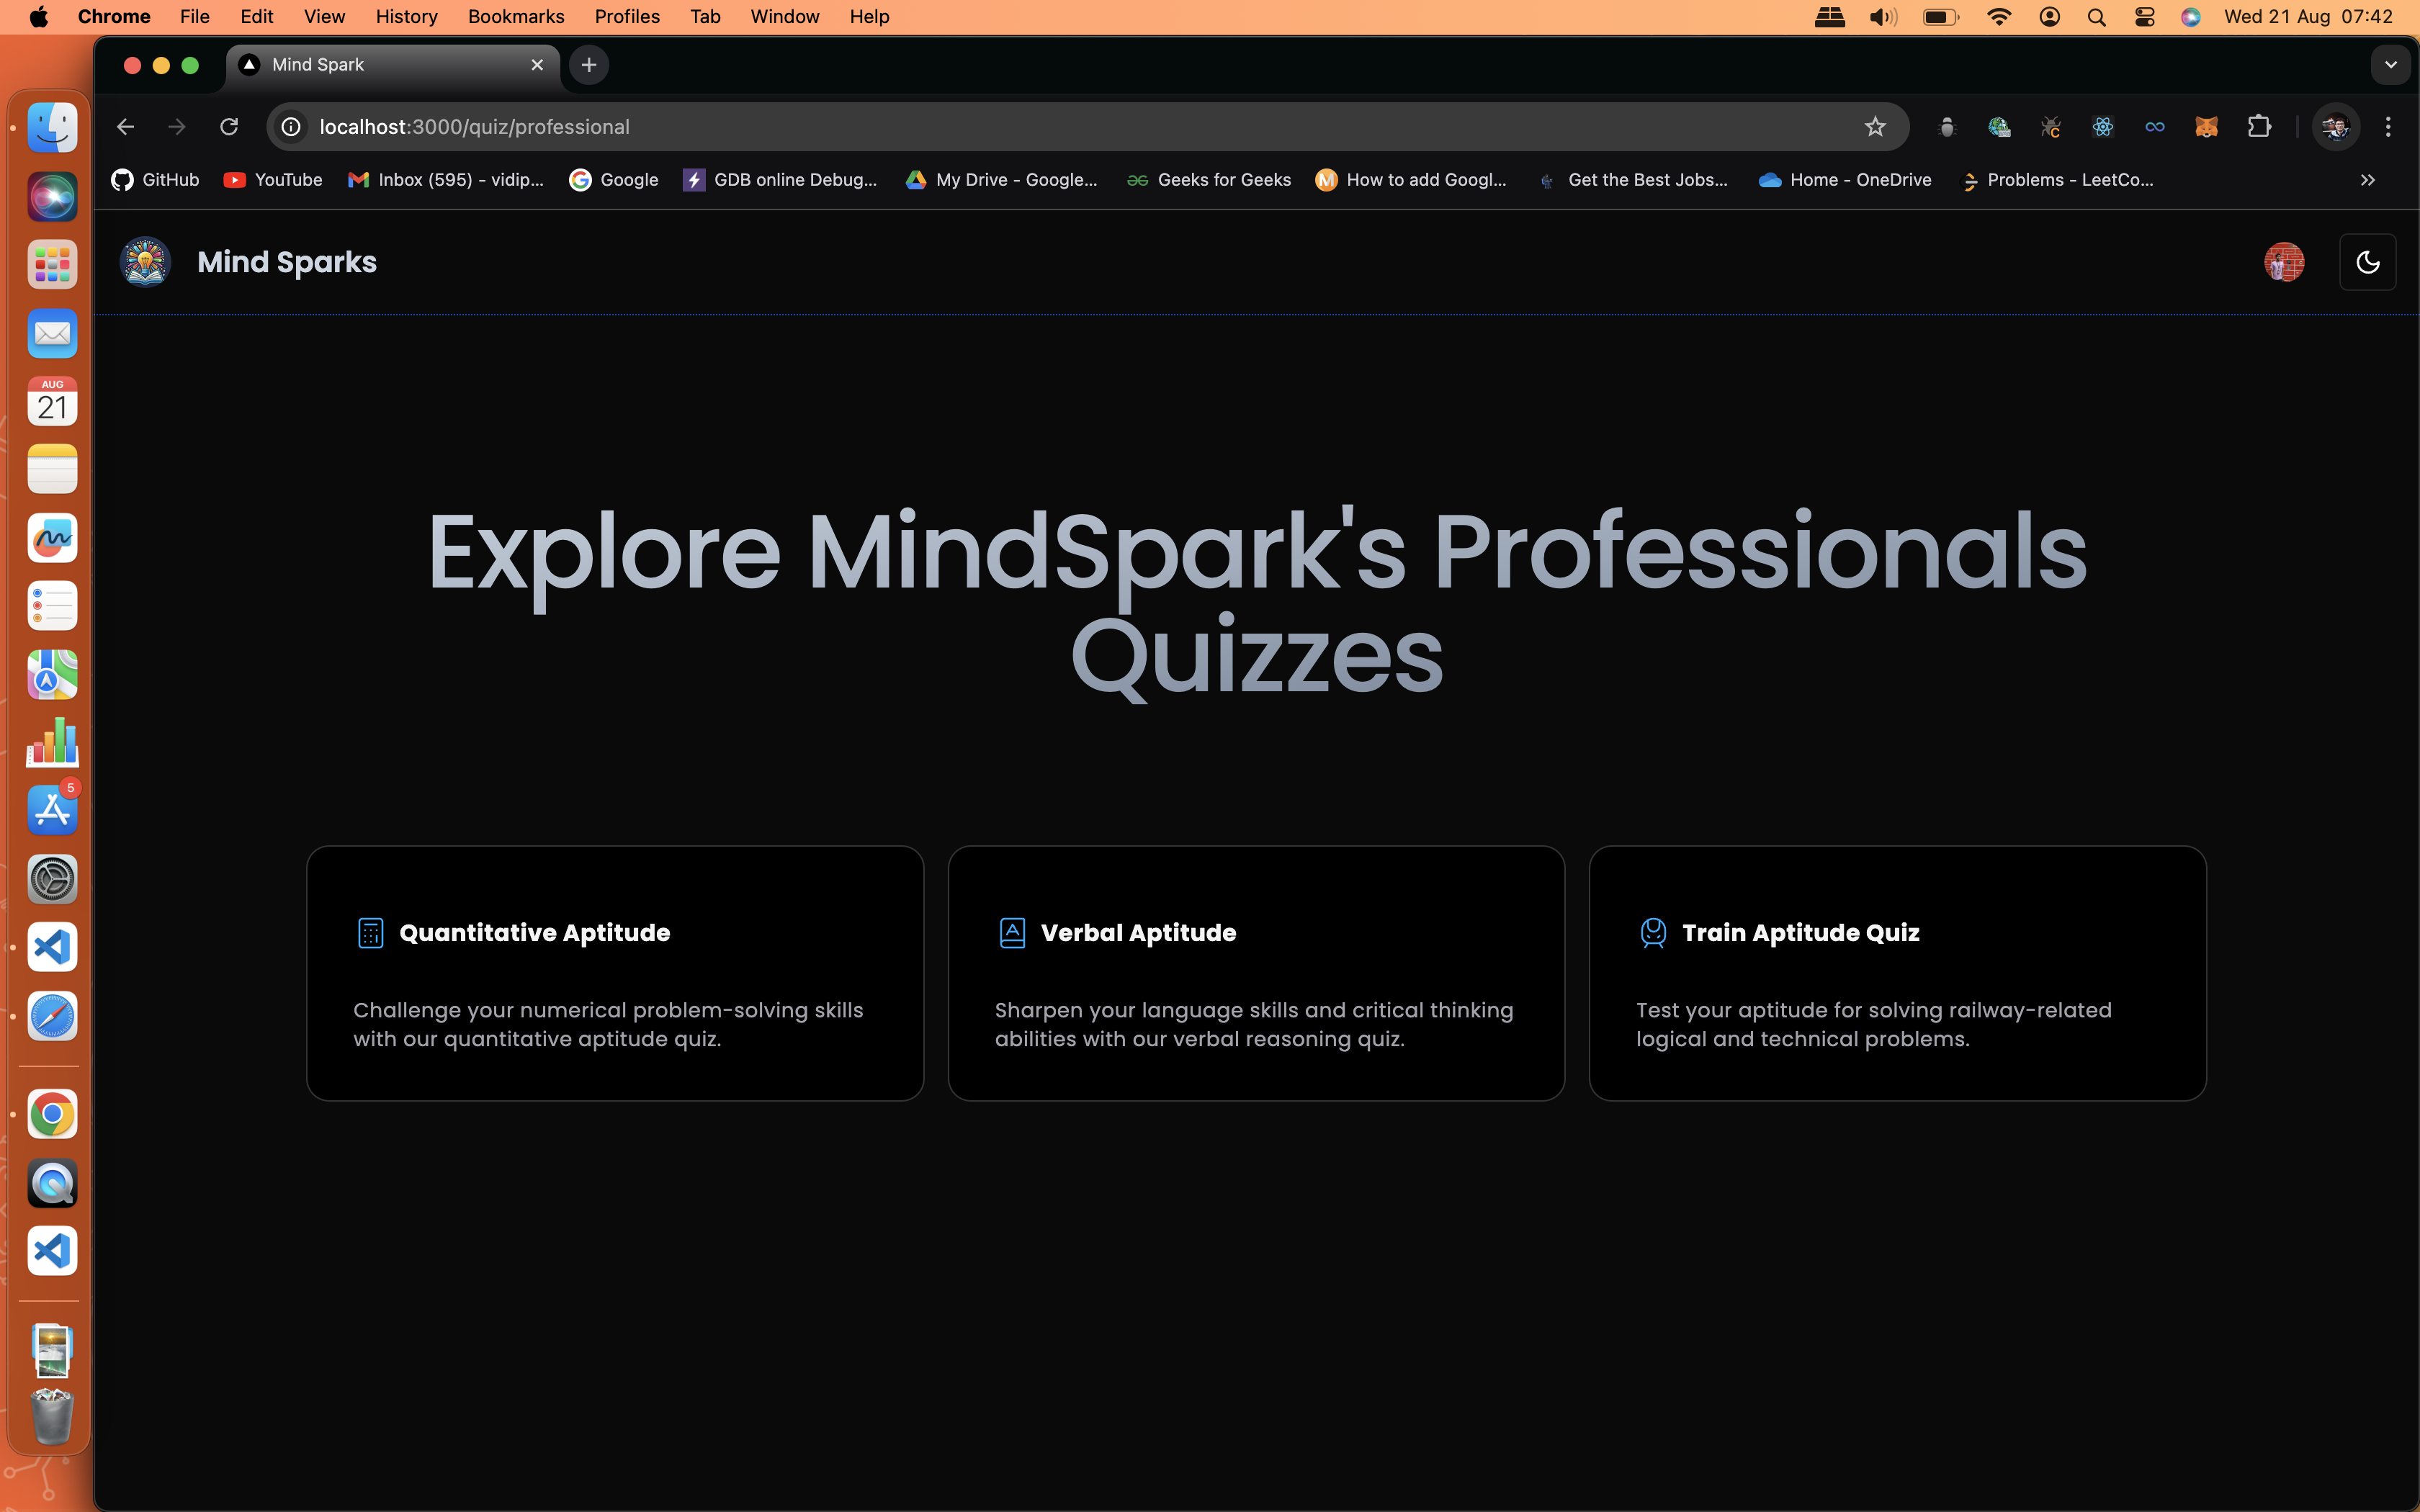The height and width of the screenshot is (1512, 2420).
Task: Open user profile avatar in header
Action: pos(2284,262)
